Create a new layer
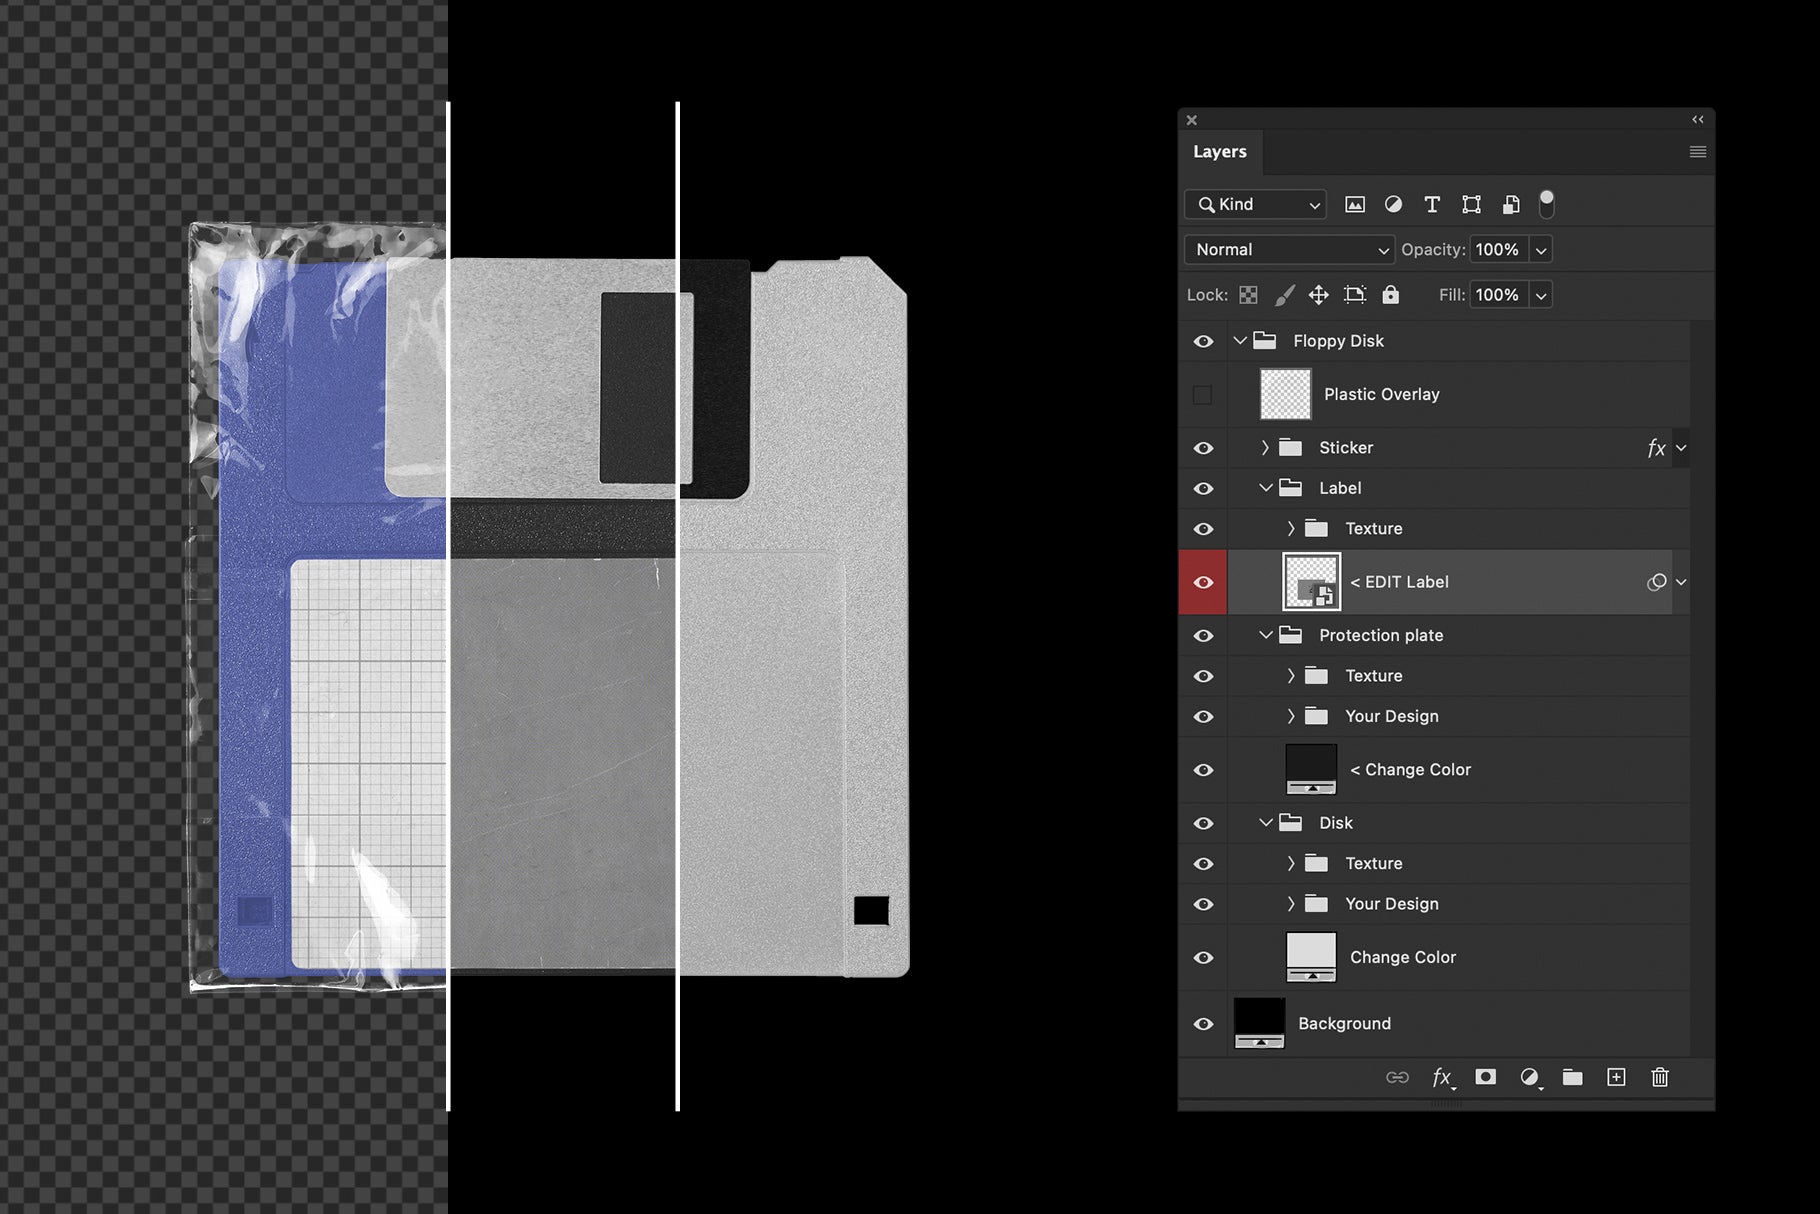The height and width of the screenshot is (1214, 1820). point(1616,1077)
